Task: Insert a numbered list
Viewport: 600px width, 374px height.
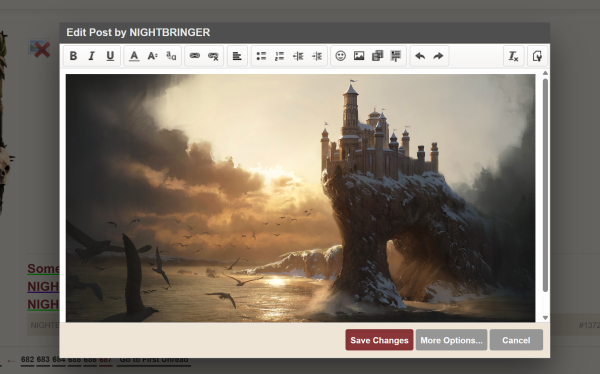Action: 279,56
